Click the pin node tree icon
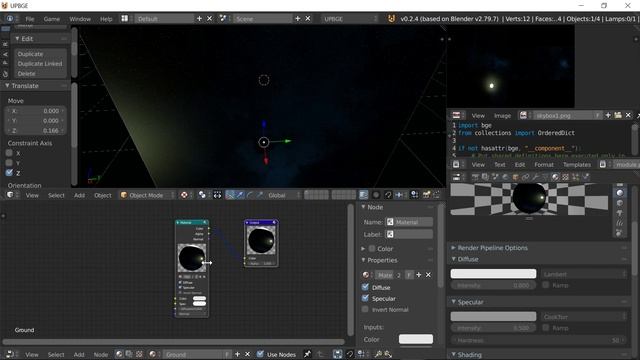 [x=307, y=354]
